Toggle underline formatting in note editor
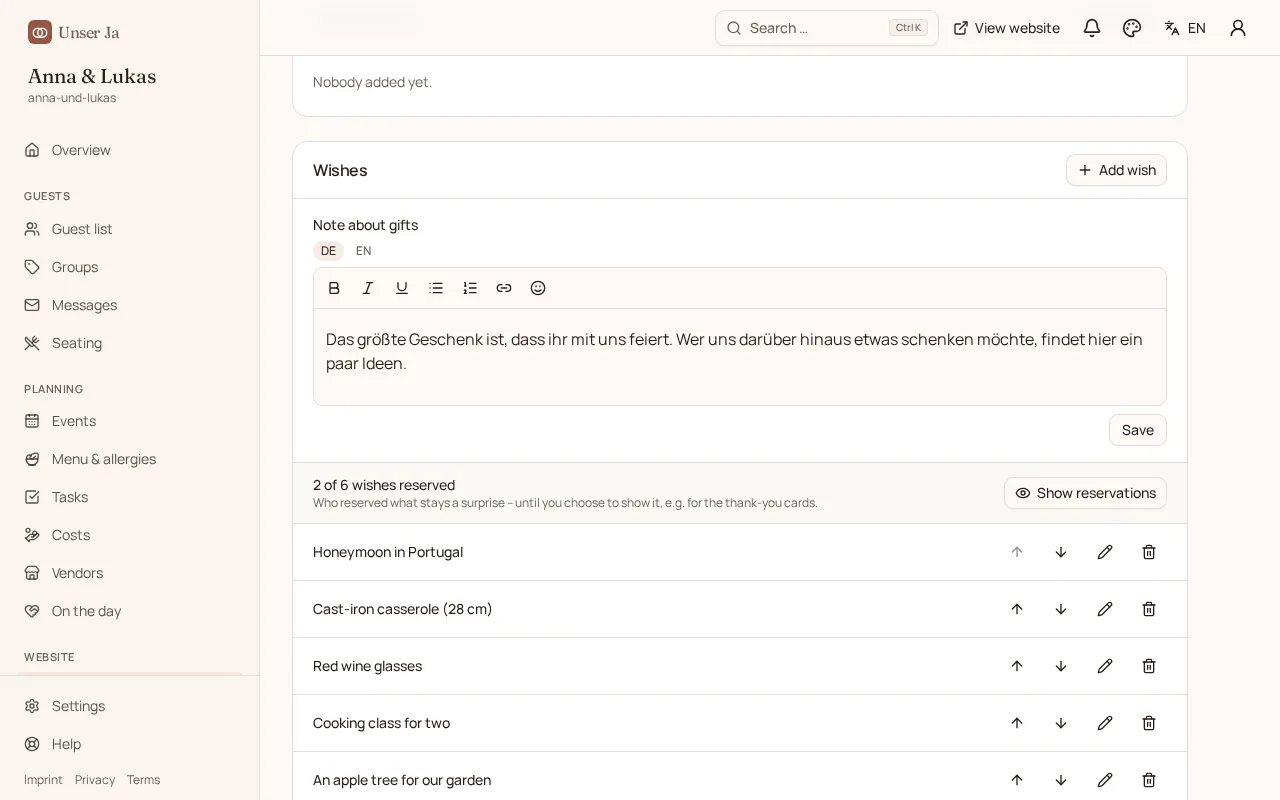Viewport: 1280px width, 800px height. 402,288
